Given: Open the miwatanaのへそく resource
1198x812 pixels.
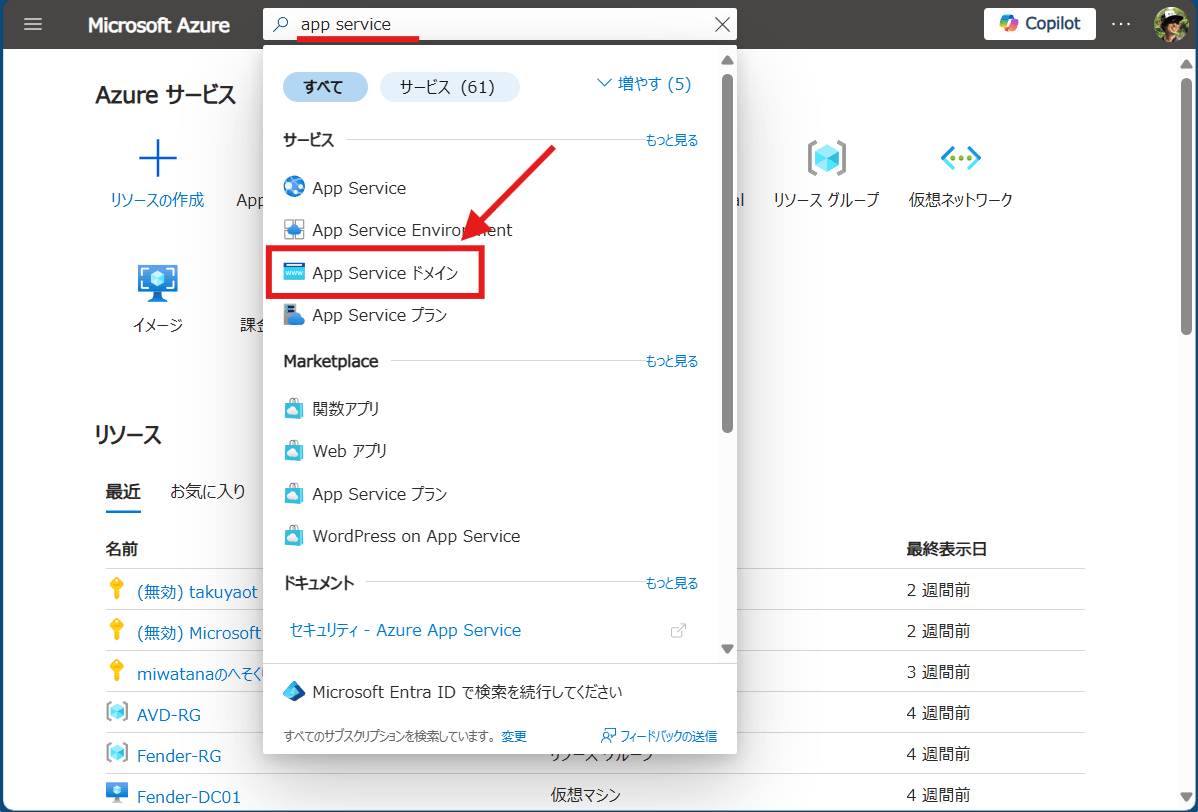Looking at the screenshot, I should (x=200, y=674).
